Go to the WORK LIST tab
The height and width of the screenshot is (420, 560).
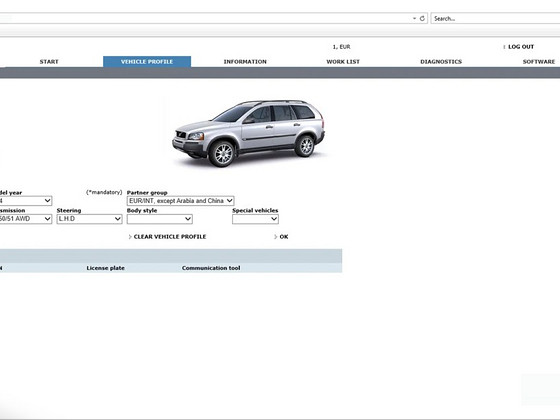(343, 61)
